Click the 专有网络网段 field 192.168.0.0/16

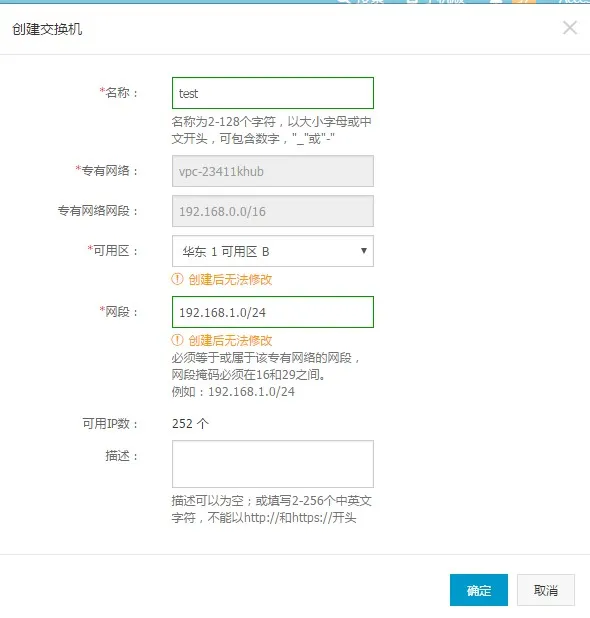(x=273, y=211)
